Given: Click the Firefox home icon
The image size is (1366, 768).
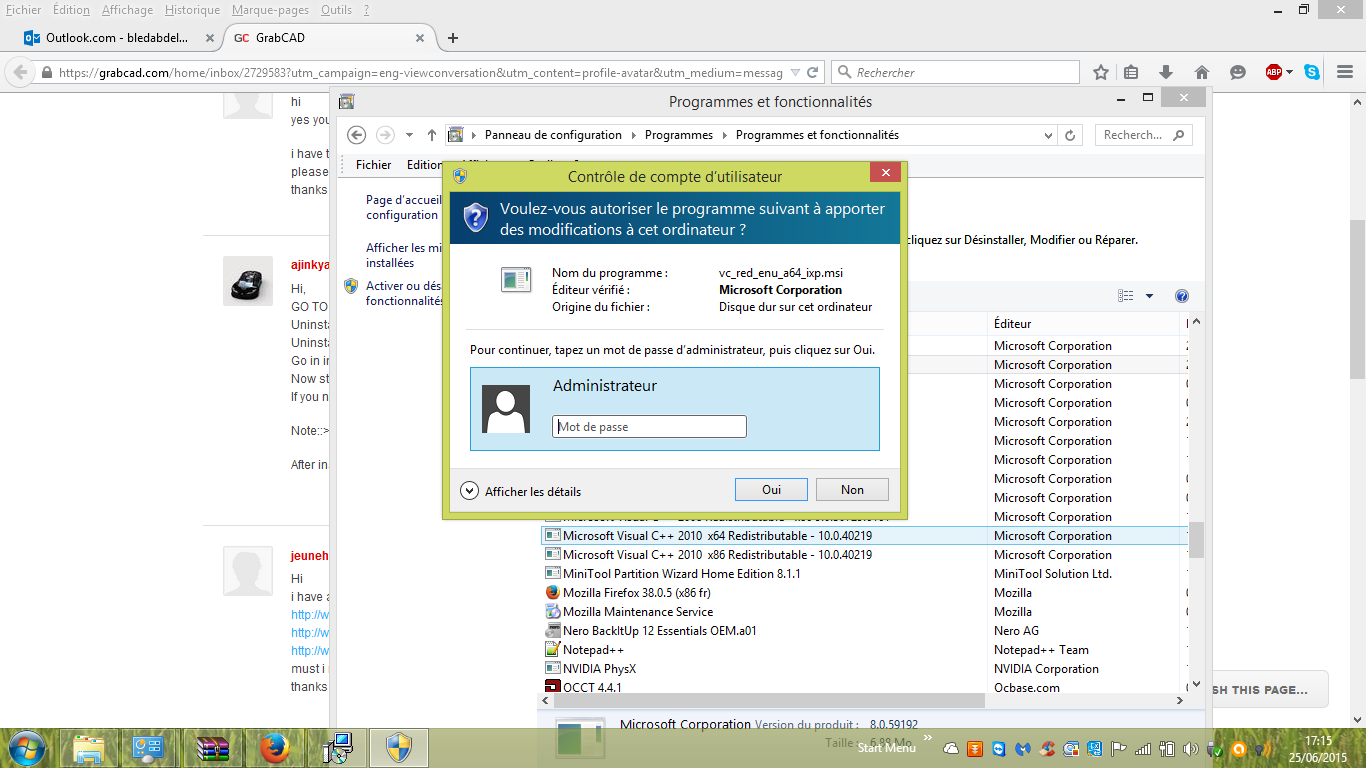Looking at the screenshot, I should click(x=1202, y=72).
